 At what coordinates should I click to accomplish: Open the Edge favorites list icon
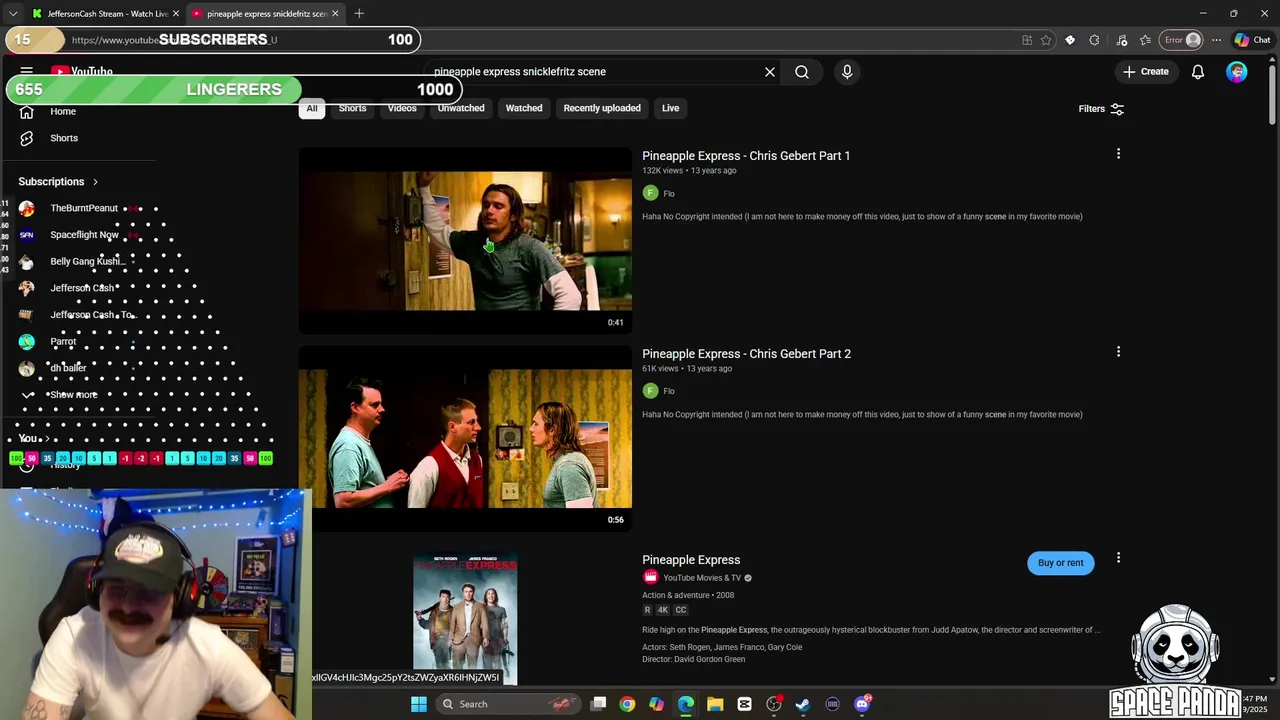tap(1145, 40)
